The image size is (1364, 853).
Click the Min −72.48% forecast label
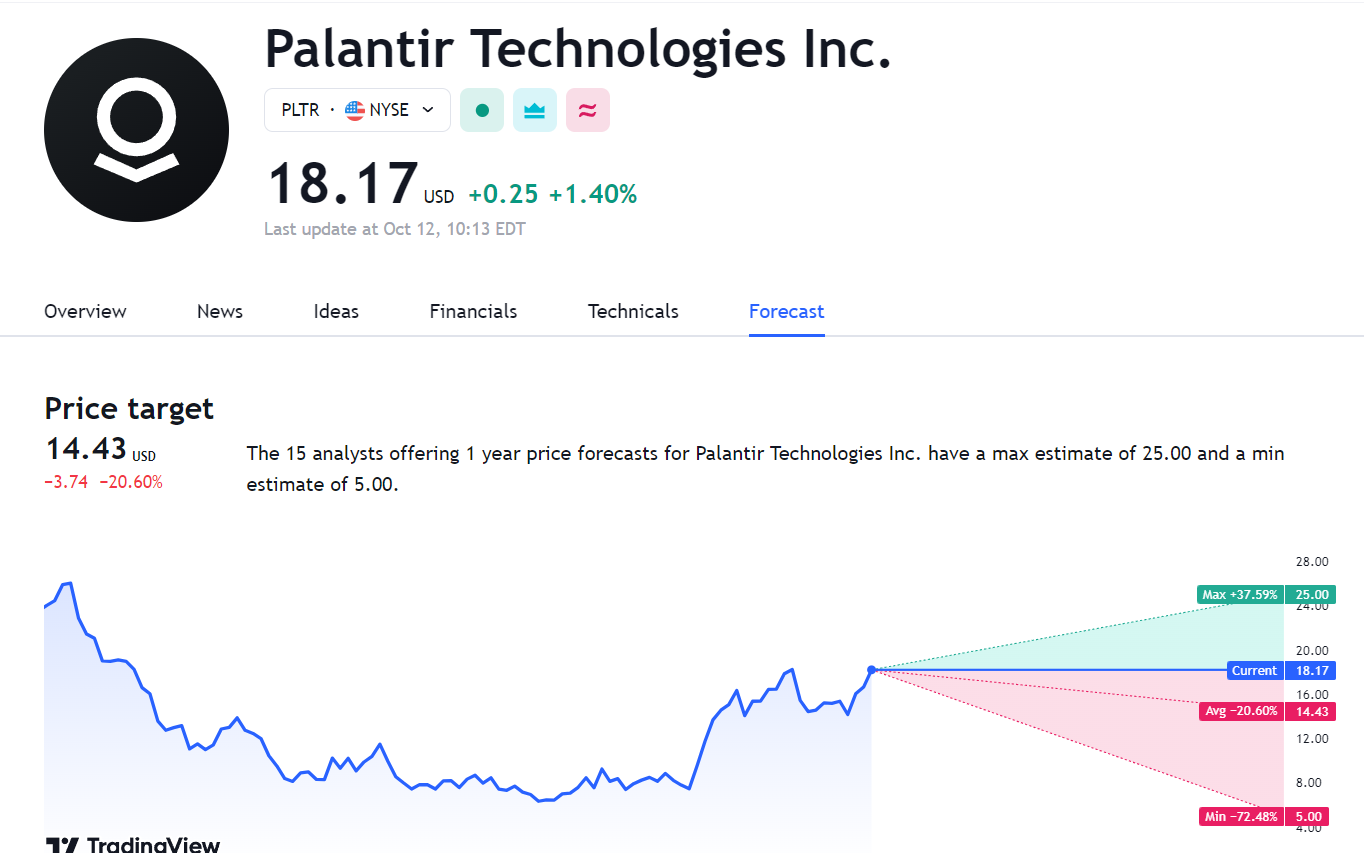click(x=1241, y=816)
